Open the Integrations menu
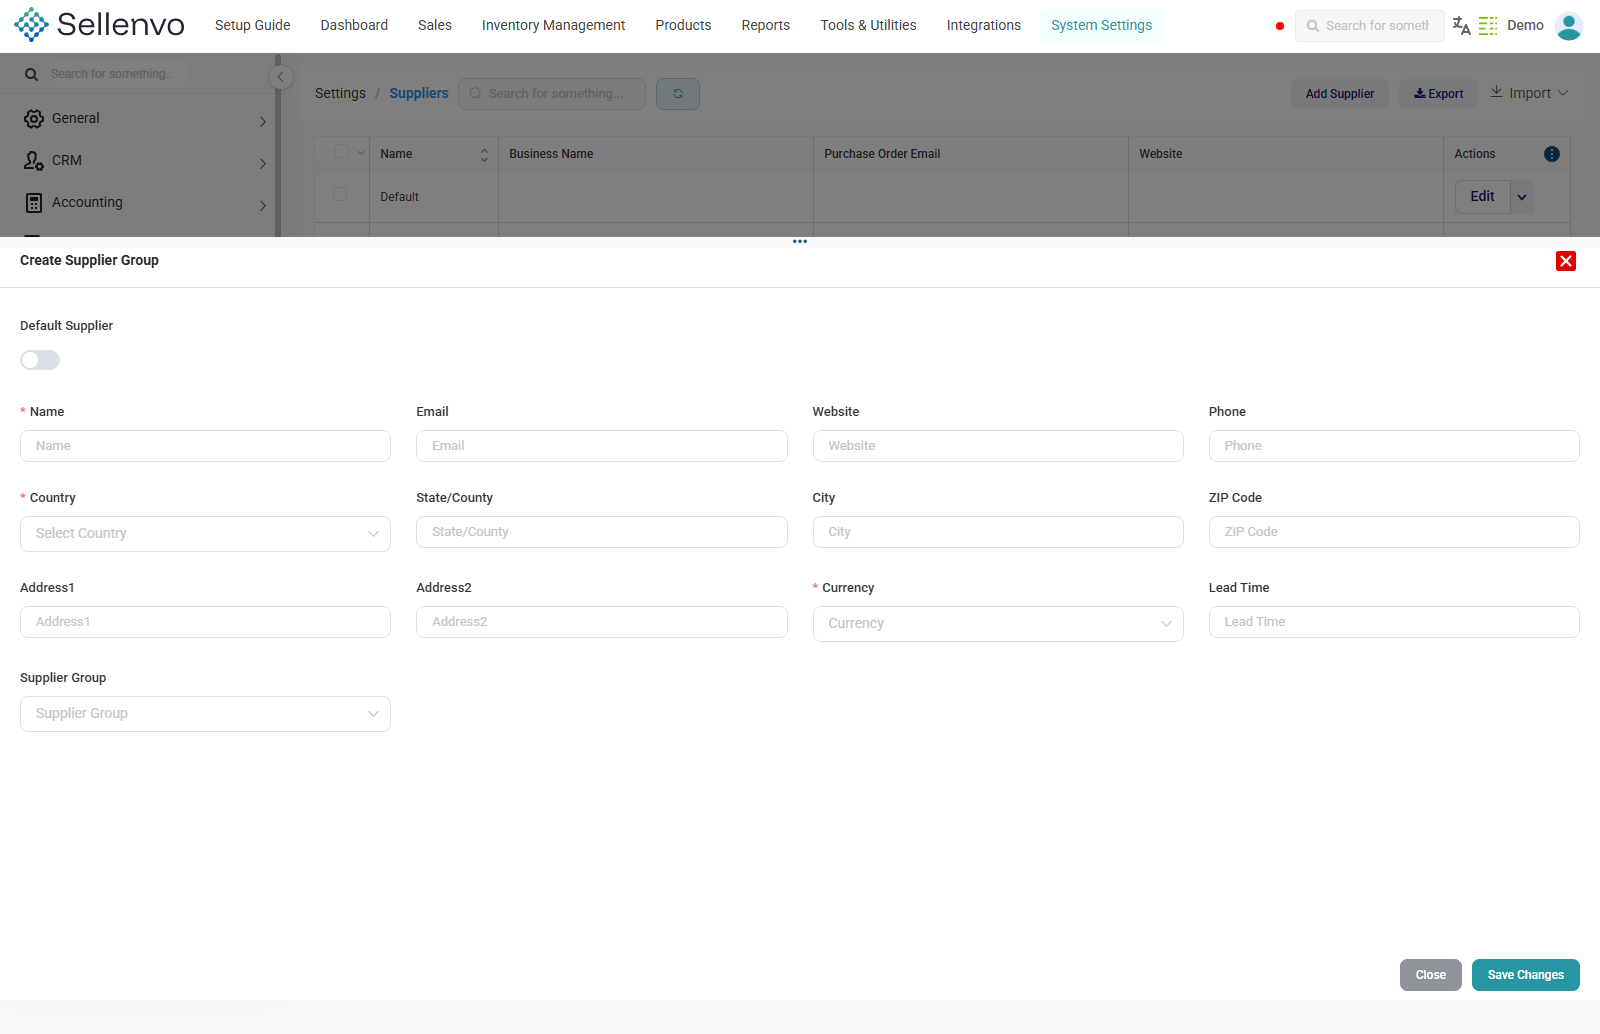This screenshot has width=1600, height=1034. tap(984, 25)
